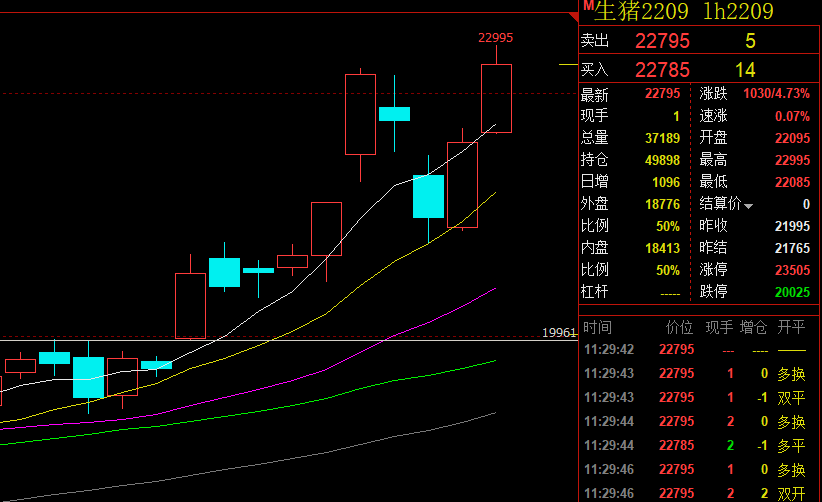The image size is (822, 502).
Task: Click the 卖出 price 22795
Action: point(662,41)
